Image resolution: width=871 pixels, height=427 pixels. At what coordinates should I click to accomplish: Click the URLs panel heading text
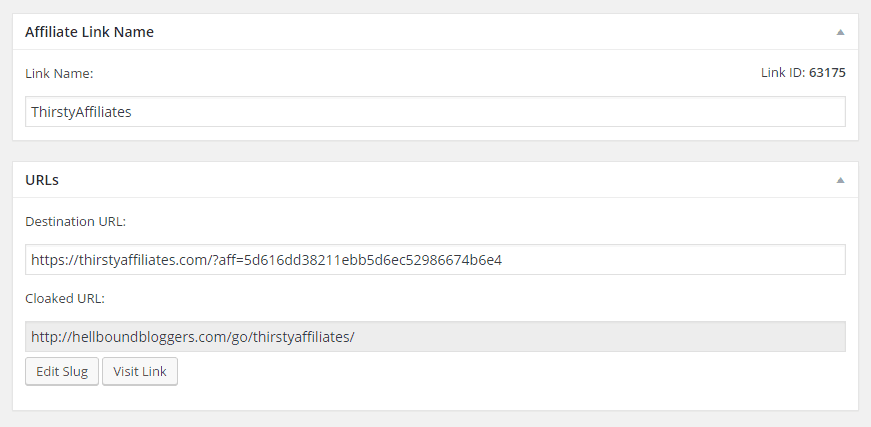[x=42, y=180]
